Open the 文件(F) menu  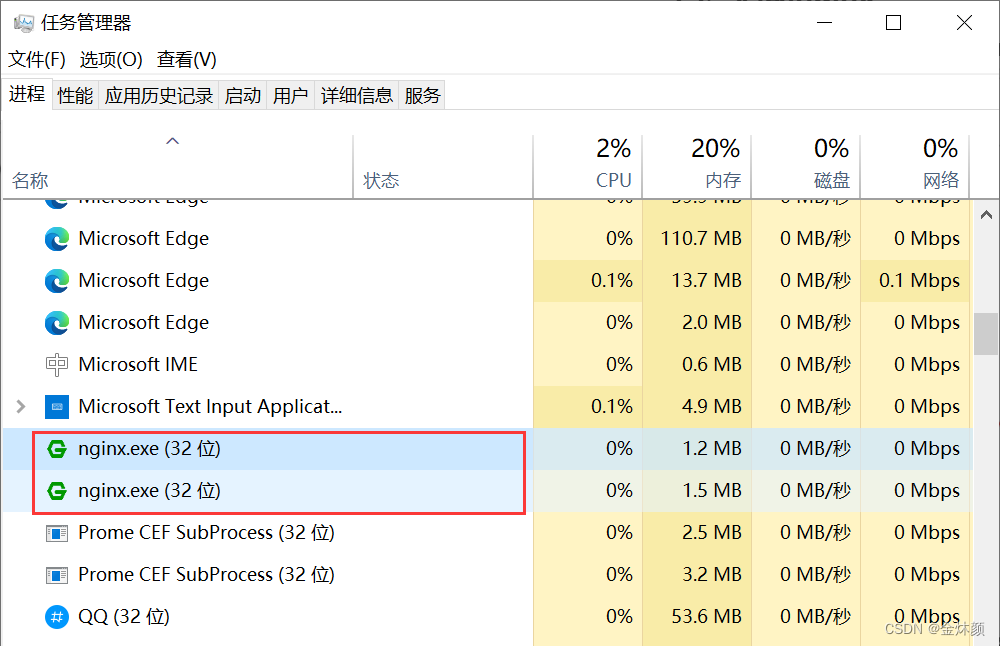coord(37,59)
